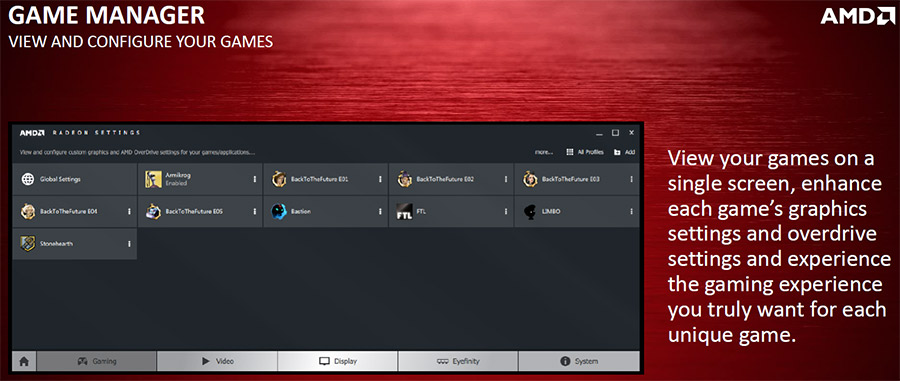Switch to the Eyefinity tab
900x381 pixels.
(458, 361)
